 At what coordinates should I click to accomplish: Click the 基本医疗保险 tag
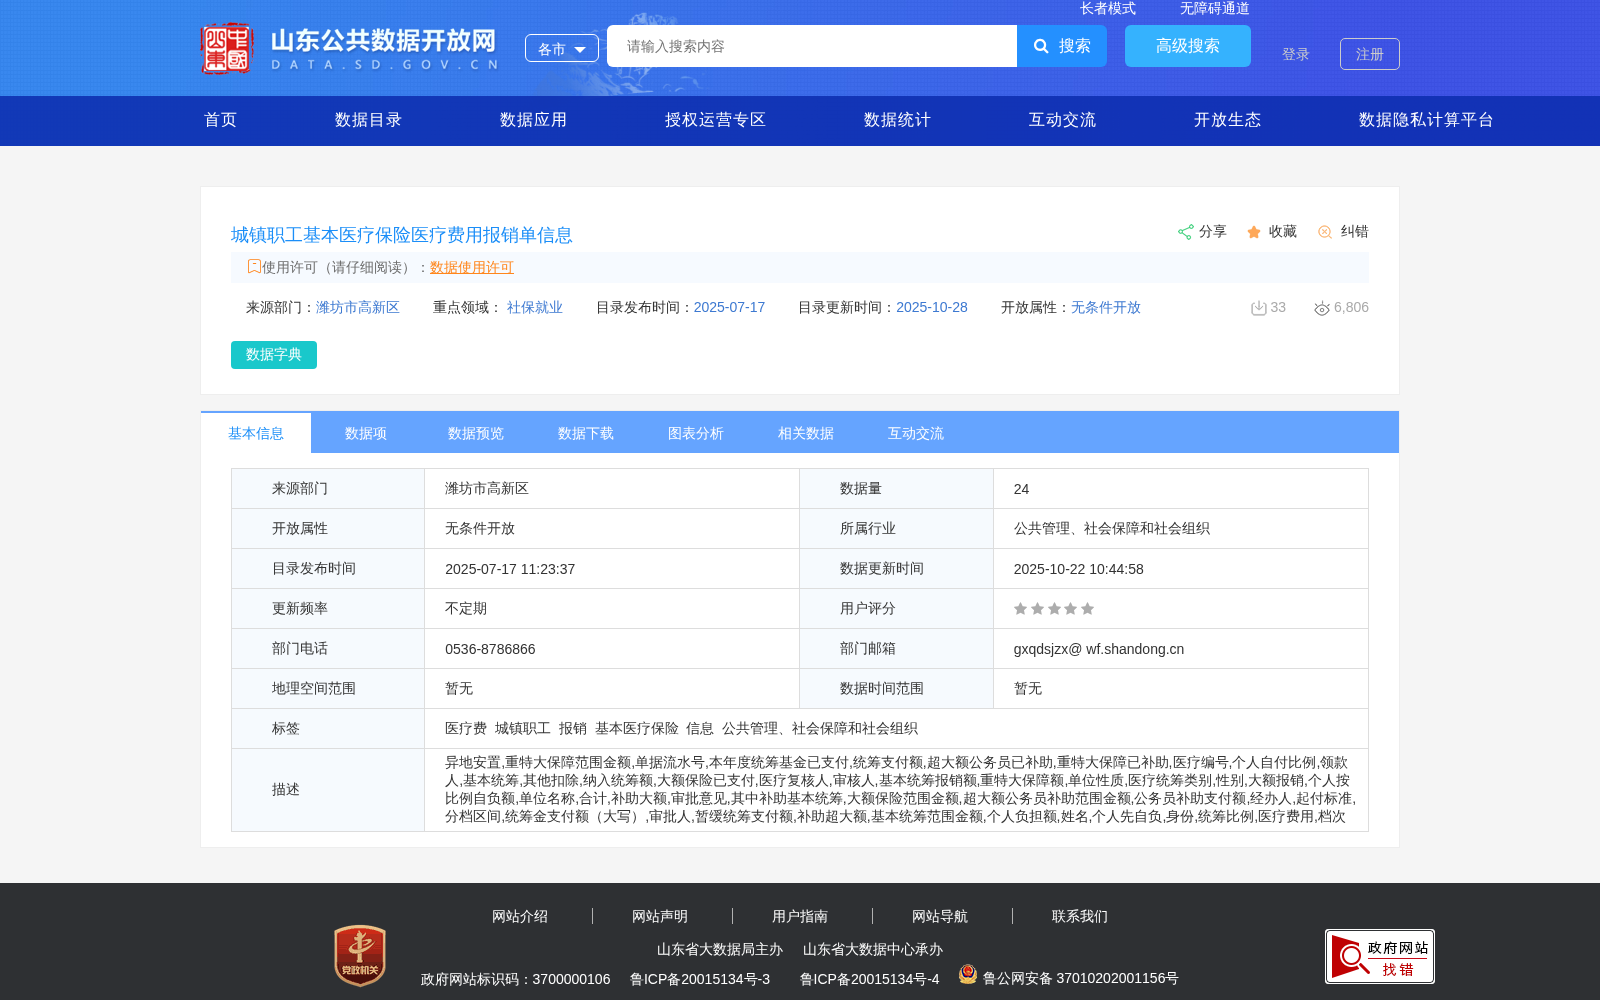(x=637, y=729)
